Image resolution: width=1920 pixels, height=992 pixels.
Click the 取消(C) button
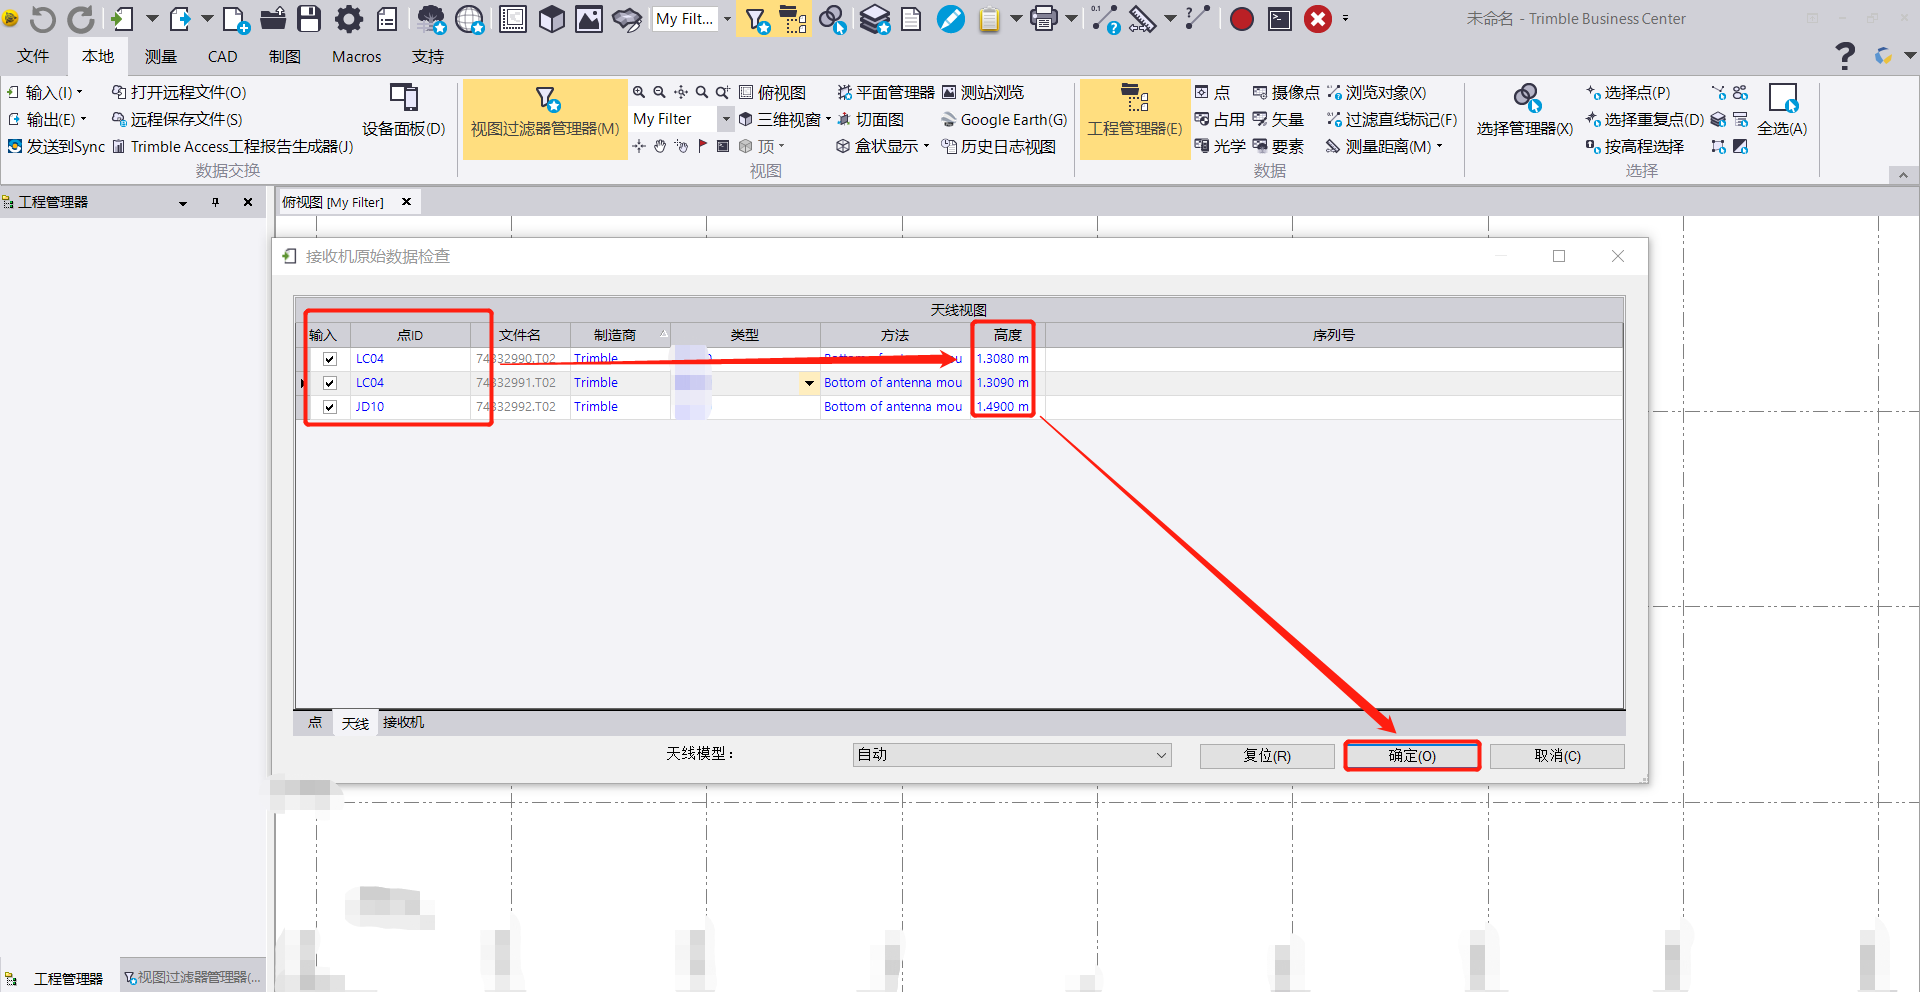coord(1557,756)
